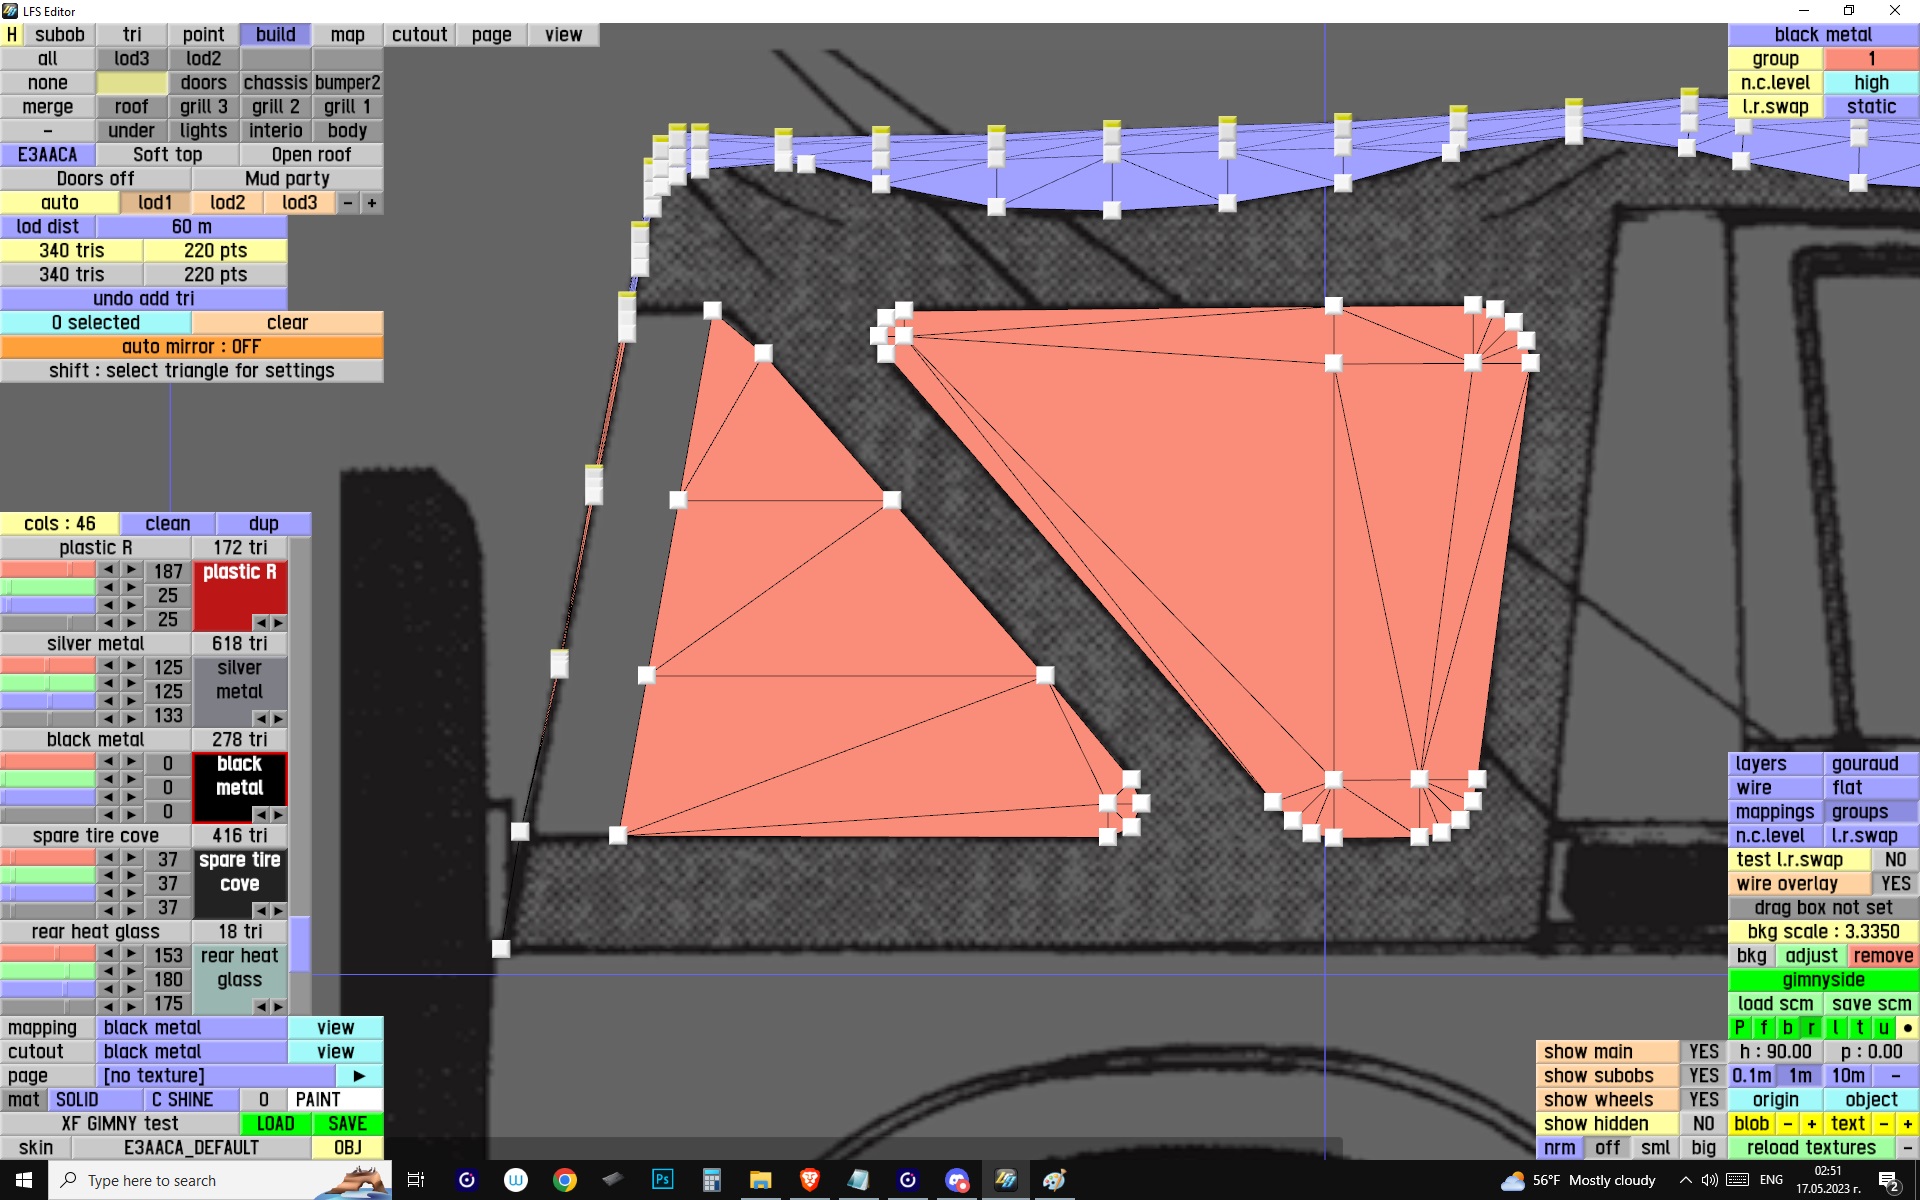Open the mapping black metal selector
This screenshot has width=1920, height=1200.
coord(191,1028)
